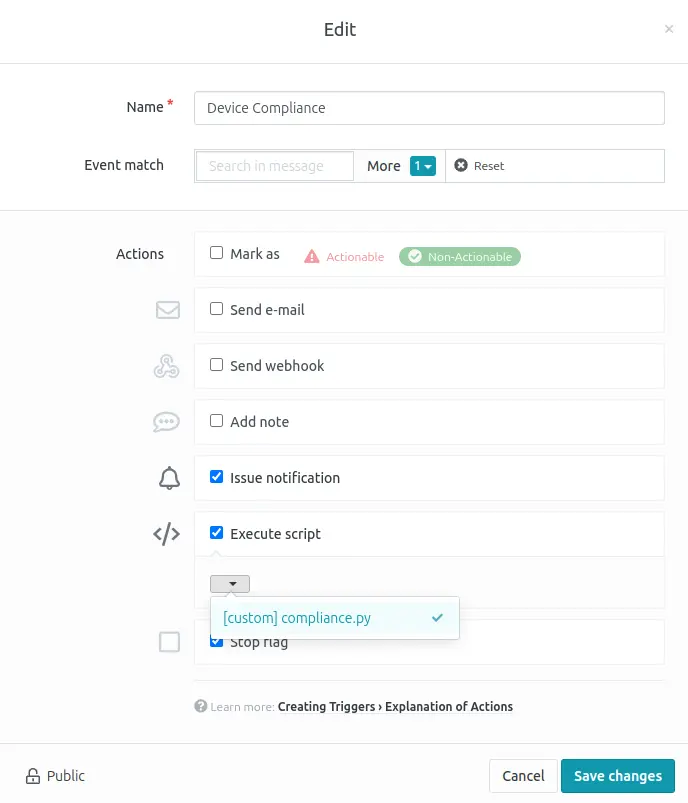Disable the Stop flag action
This screenshot has height=803, width=688.
[216, 642]
